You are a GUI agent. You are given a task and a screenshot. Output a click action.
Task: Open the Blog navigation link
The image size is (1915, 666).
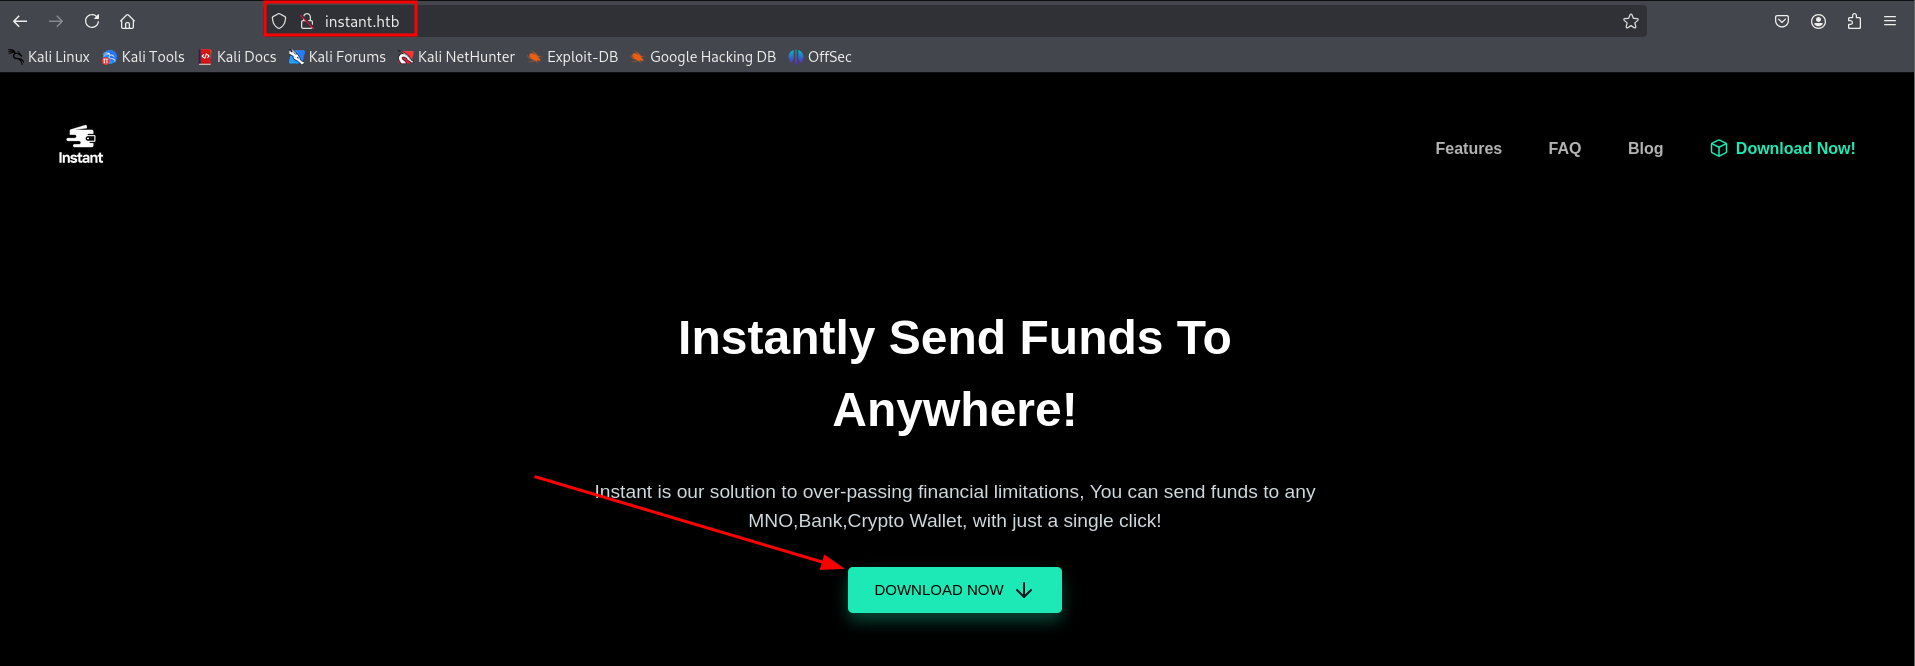[1645, 148]
